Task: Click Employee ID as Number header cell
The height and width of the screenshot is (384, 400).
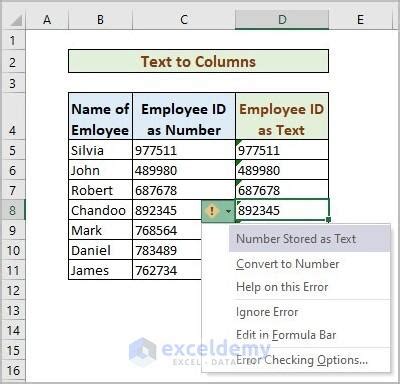Action: point(184,116)
